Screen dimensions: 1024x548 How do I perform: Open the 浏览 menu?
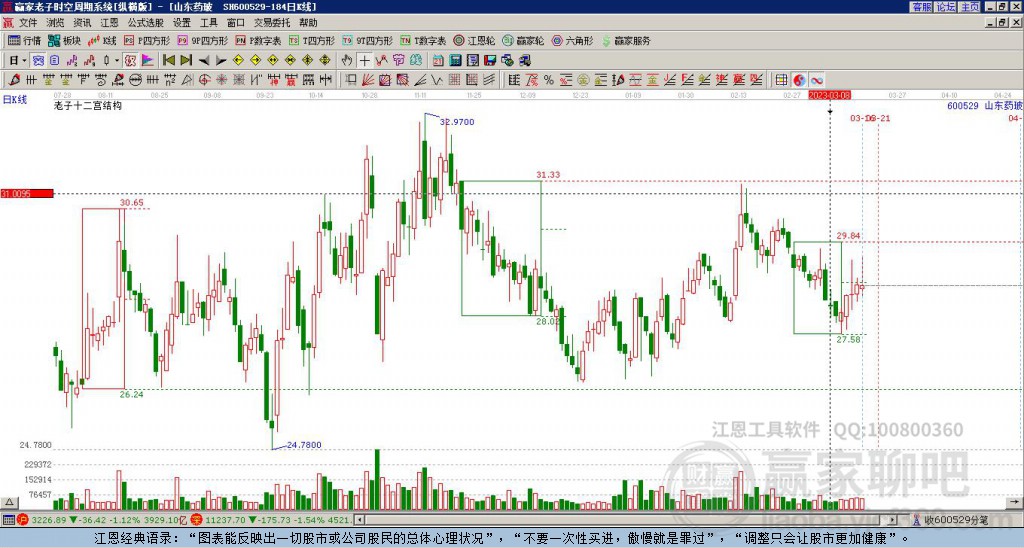pos(55,23)
